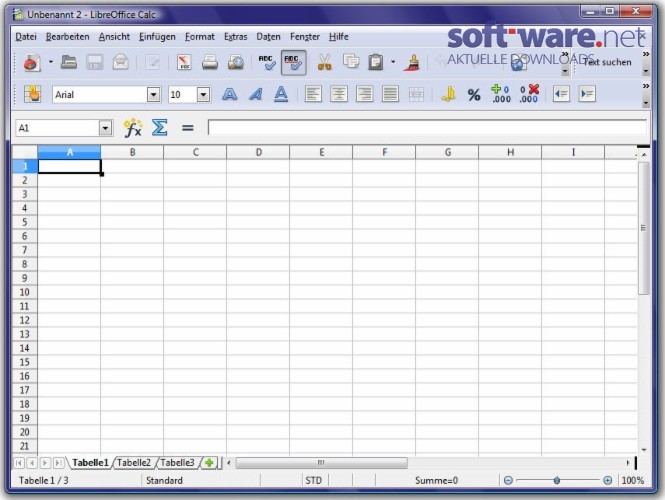The height and width of the screenshot is (500, 665).
Task: Send document as e-mail icon
Action: point(121,62)
